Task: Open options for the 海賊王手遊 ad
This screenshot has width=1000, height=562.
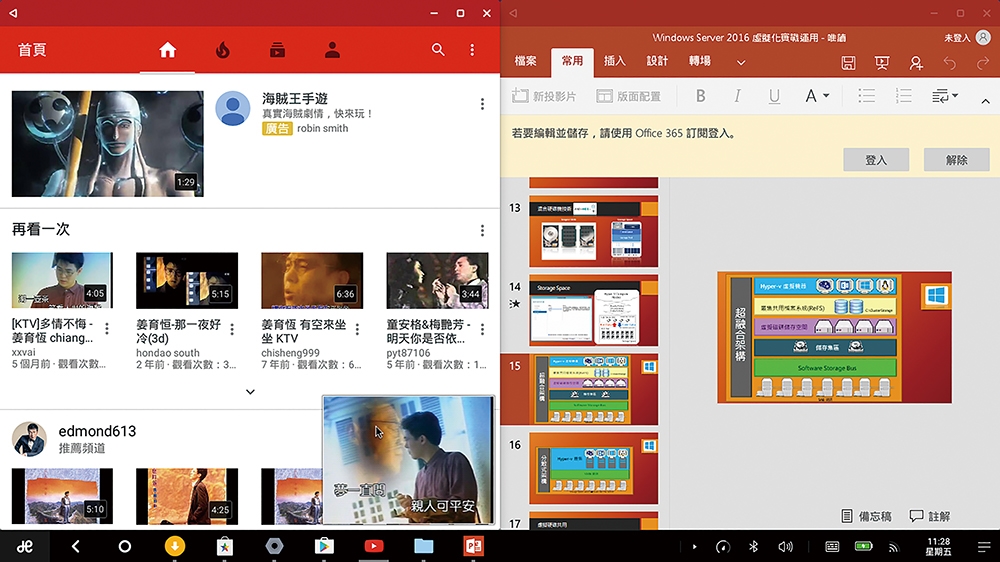Action: (482, 104)
